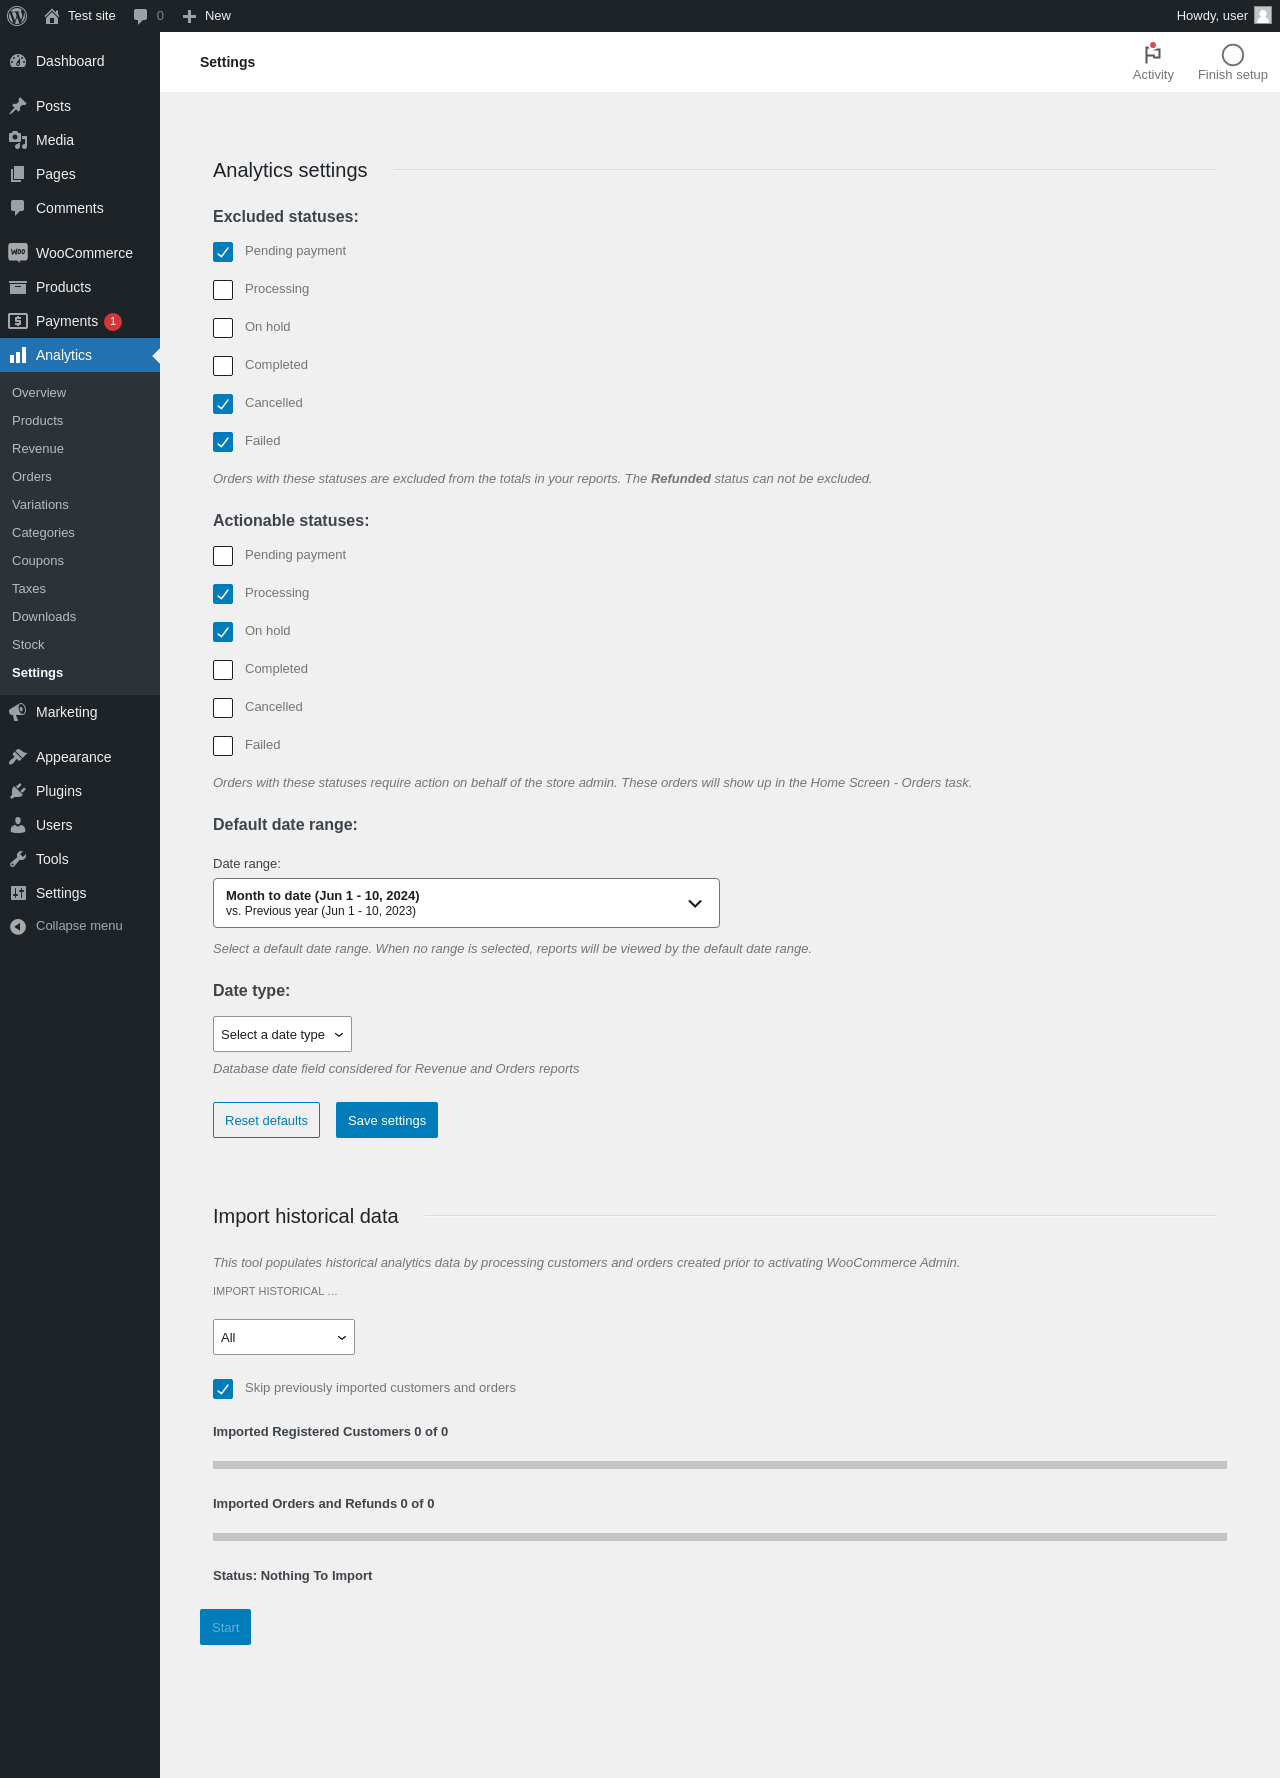Open the Select a date type dropdown
The height and width of the screenshot is (1778, 1280).
click(282, 1034)
